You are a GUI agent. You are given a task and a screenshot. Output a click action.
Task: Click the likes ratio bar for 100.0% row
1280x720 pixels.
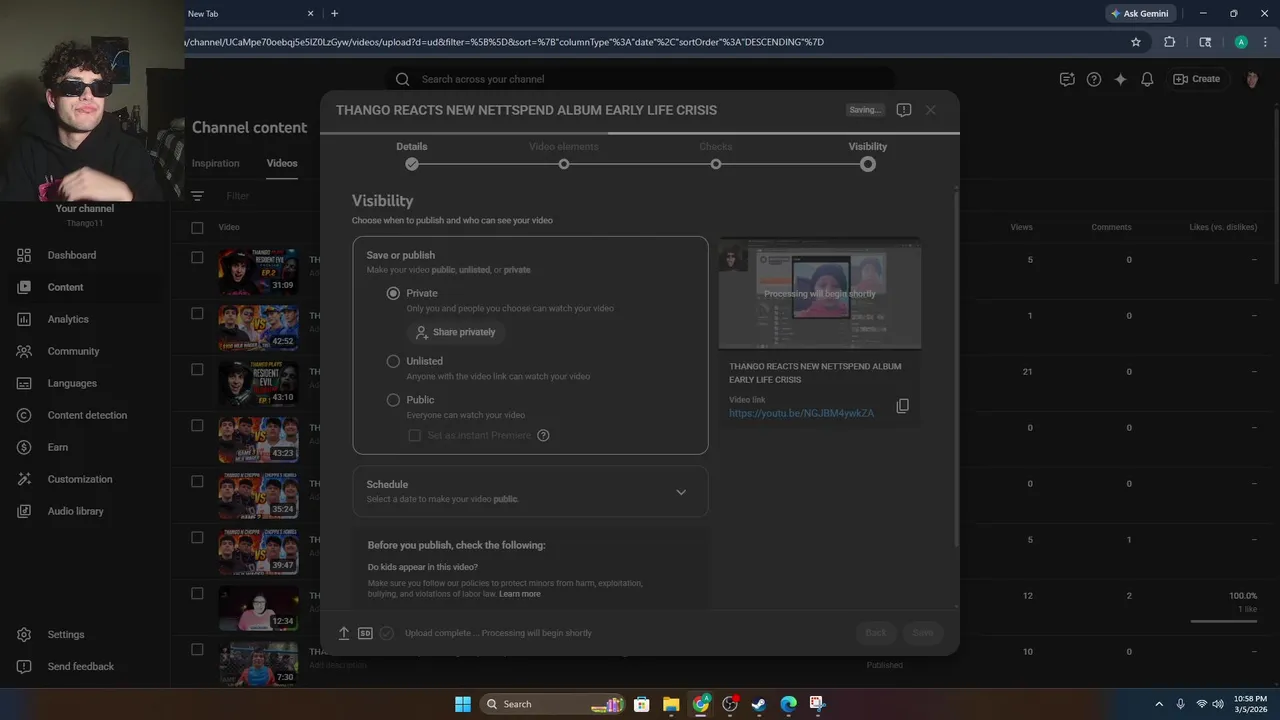pyautogui.click(x=1224, y=622)
